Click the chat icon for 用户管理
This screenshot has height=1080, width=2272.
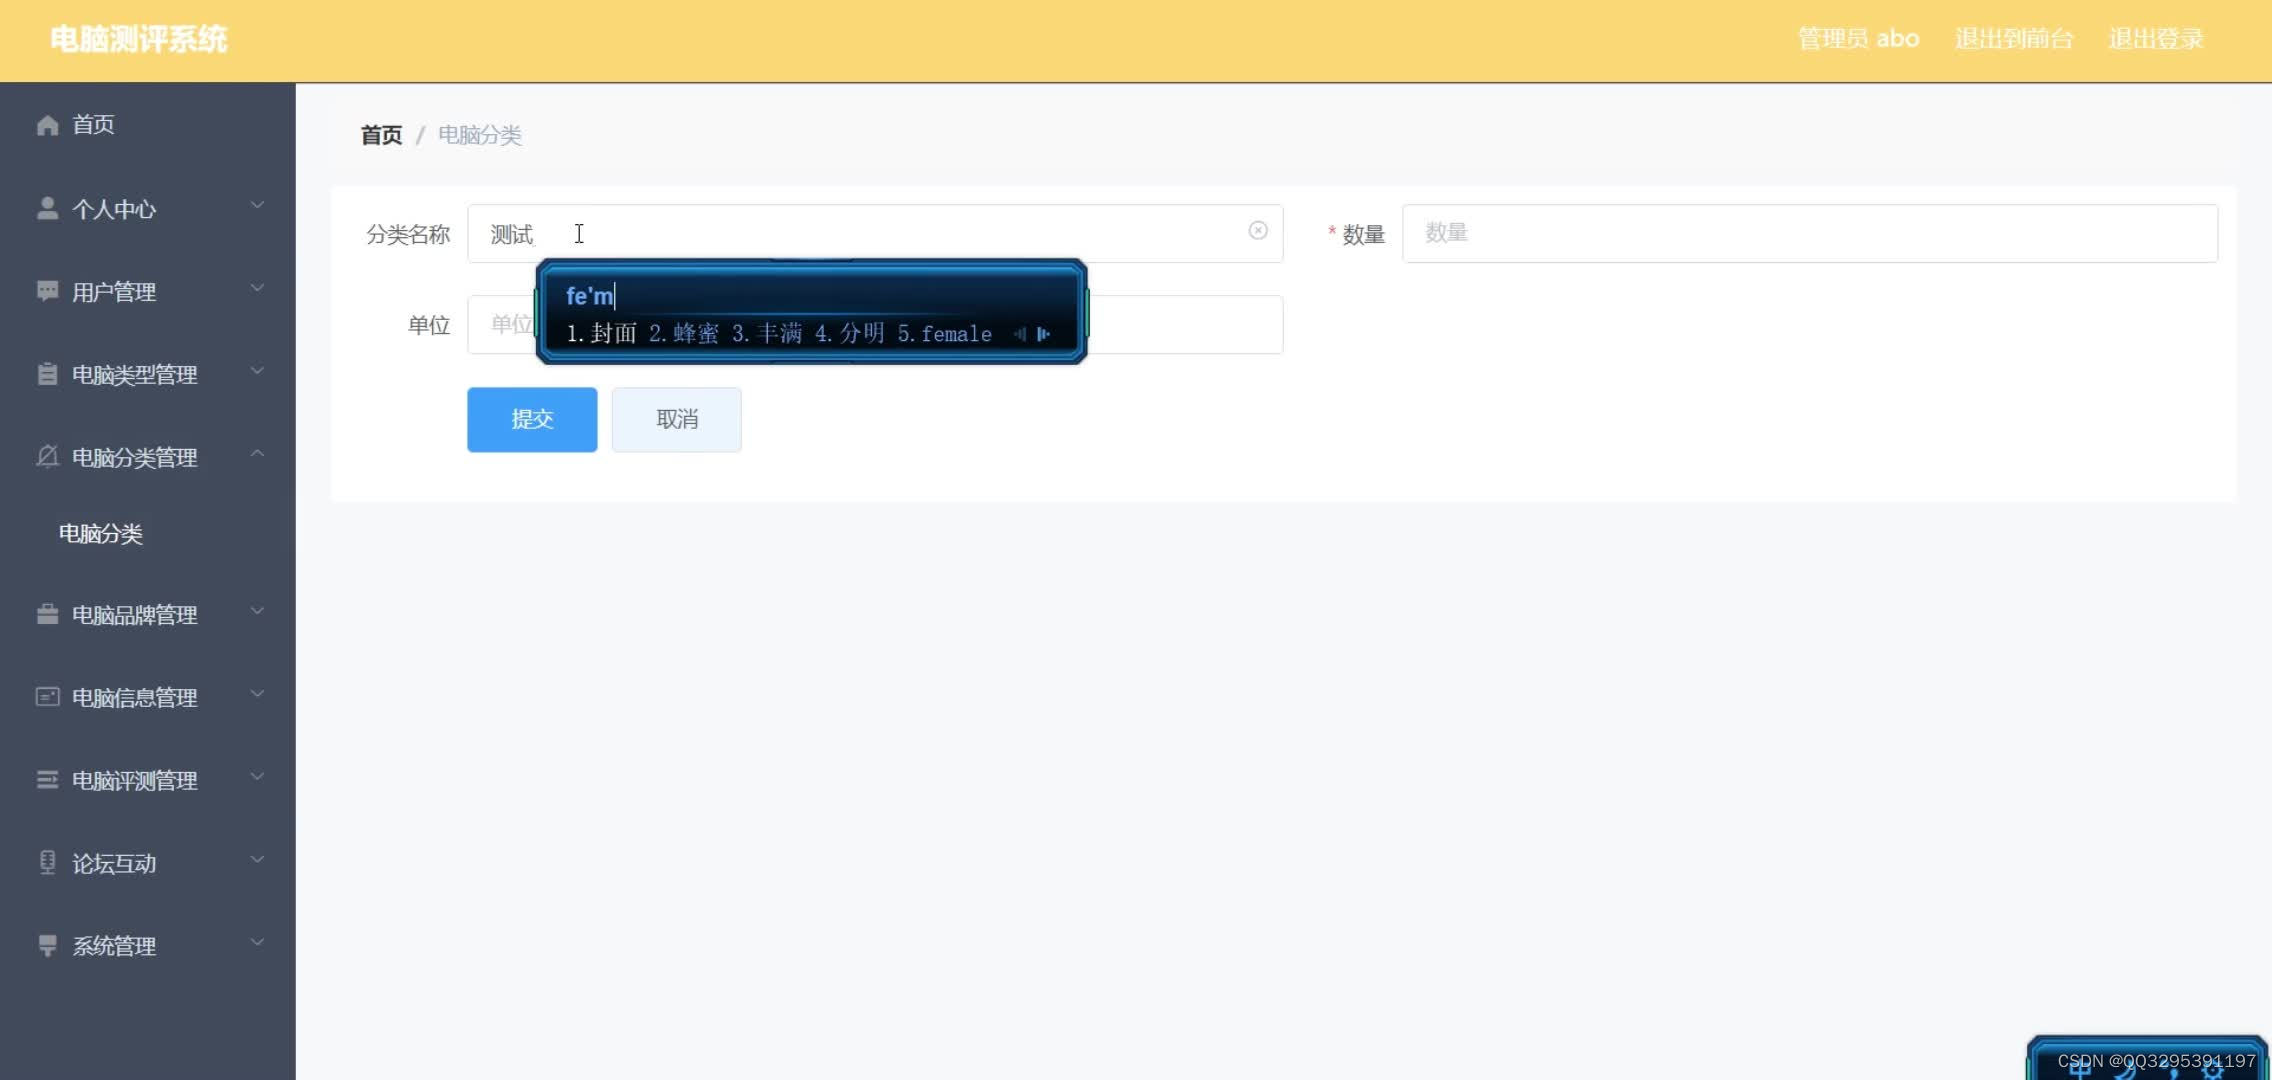(47, 291)
